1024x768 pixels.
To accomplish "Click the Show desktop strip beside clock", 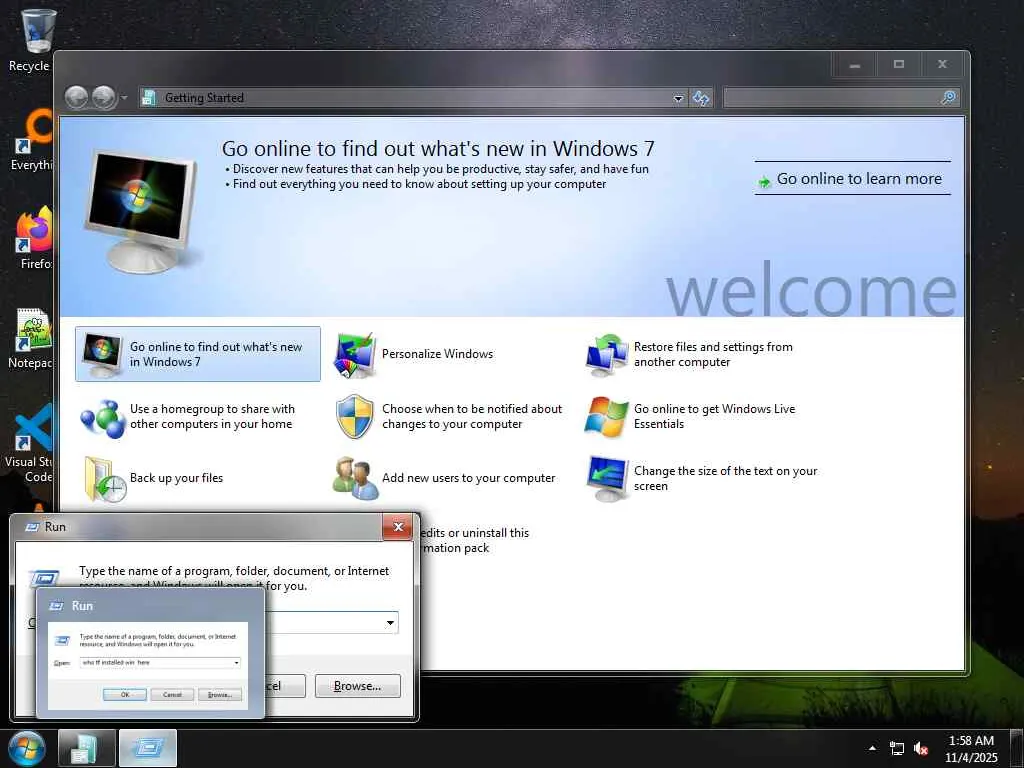I will (1017, 748).
